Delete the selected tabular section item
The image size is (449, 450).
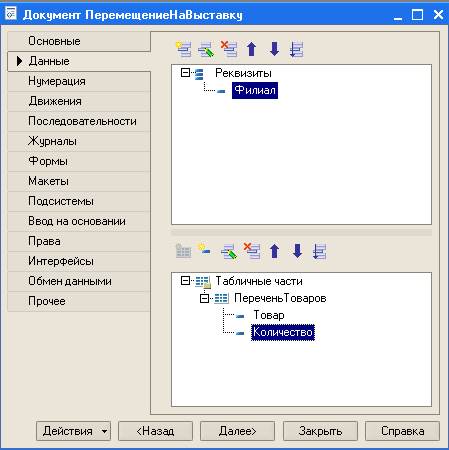[252, 251]
